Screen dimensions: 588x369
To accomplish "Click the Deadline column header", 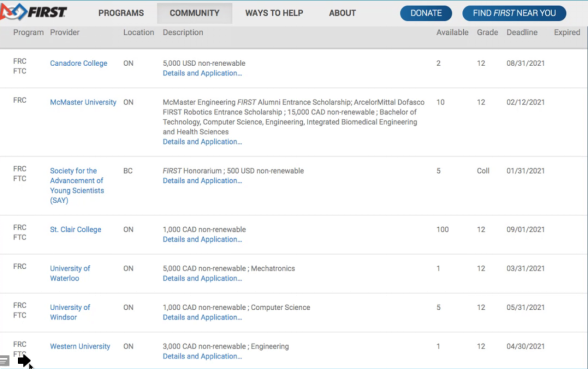I will [522, 32].
